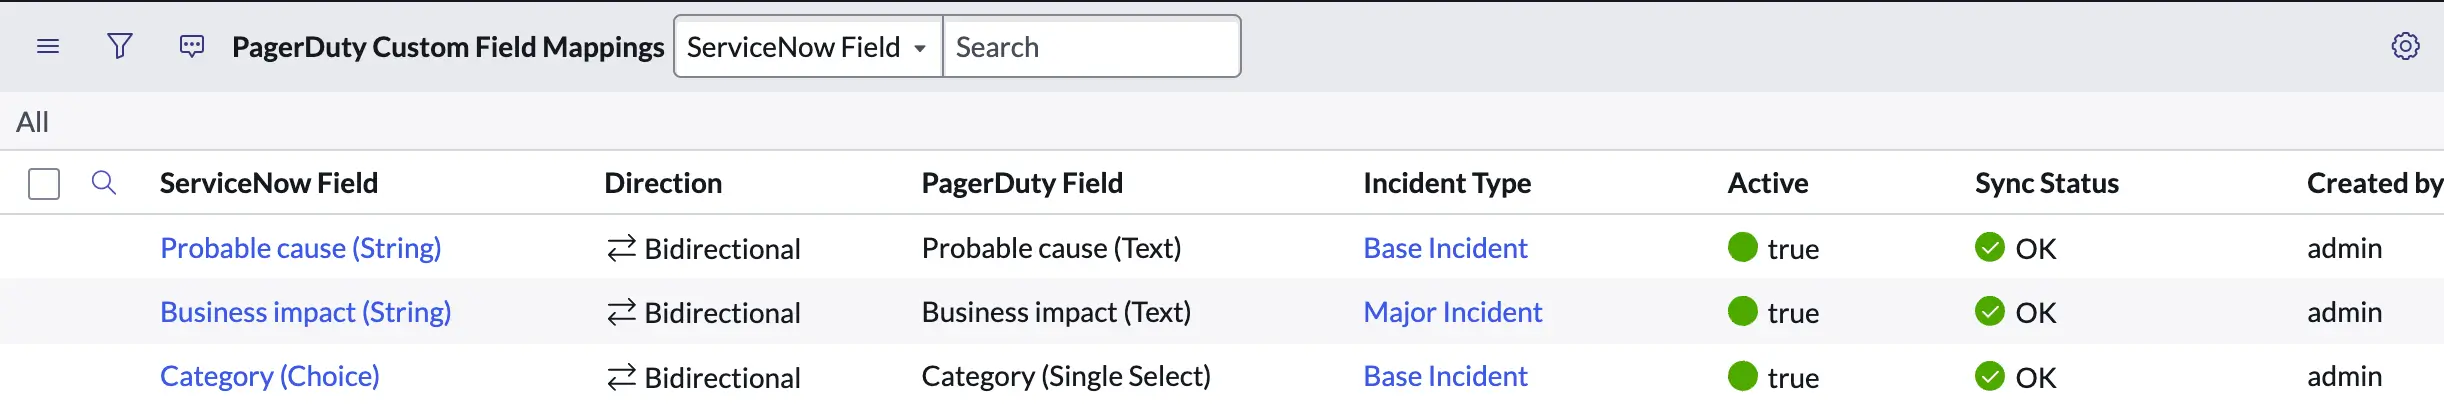Click into the Search text field
Image resolution: width=2444 pixels, height=412 pixels.
pyautogui.click(x=1090, y=47)
